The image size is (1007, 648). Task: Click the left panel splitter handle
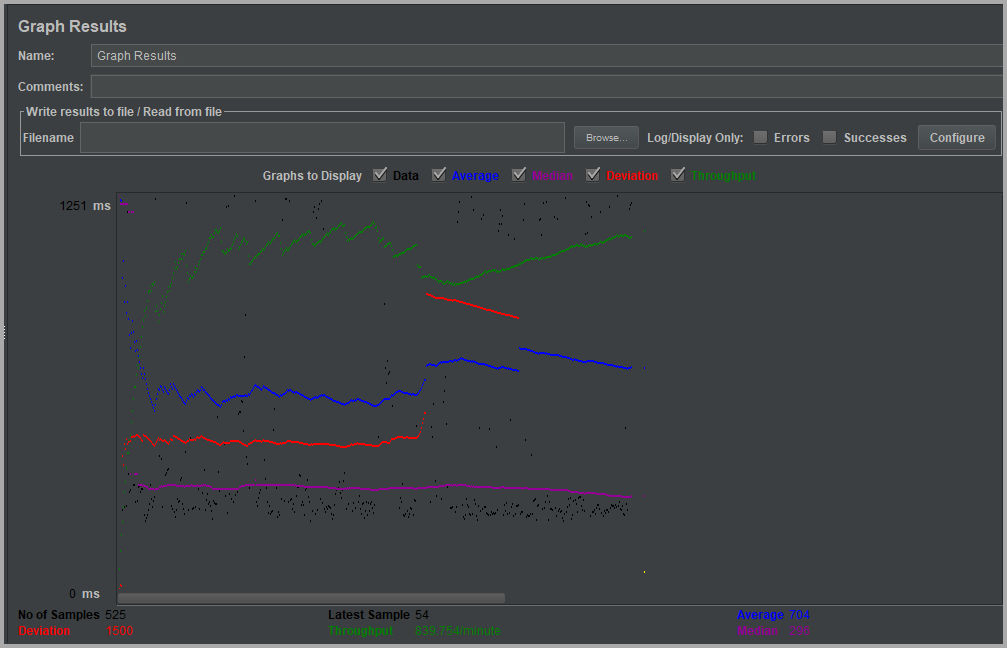(x=4, y=332)
